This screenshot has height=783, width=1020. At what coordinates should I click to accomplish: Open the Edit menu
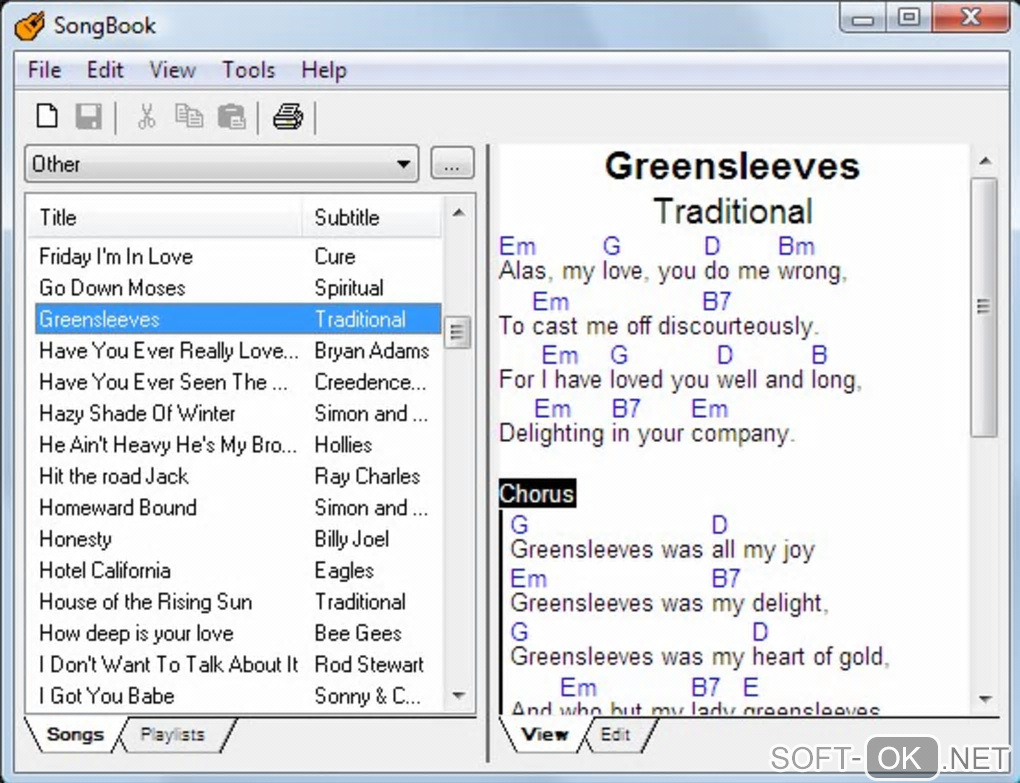[x=105, y=70]
